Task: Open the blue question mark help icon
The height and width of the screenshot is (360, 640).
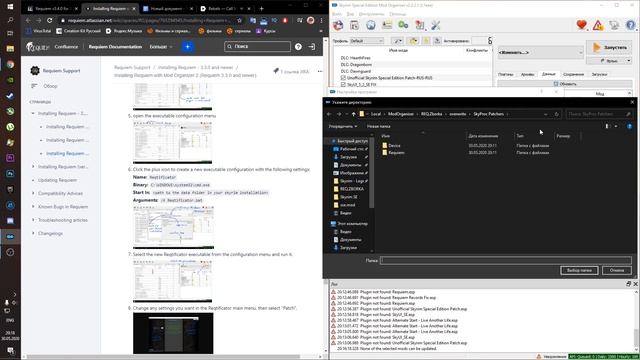Action: [631, 25]
